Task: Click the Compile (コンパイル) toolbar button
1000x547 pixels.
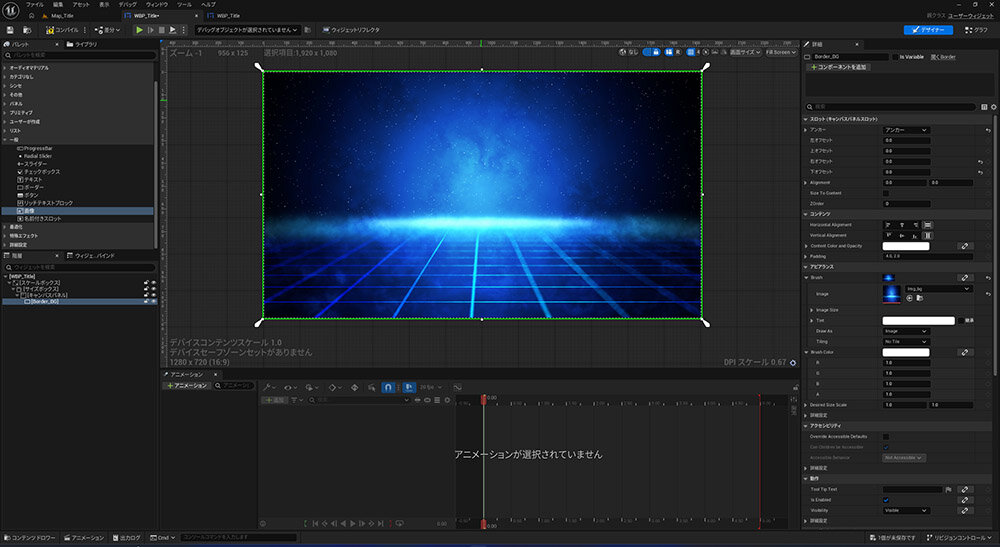Action: coord(61,30)
